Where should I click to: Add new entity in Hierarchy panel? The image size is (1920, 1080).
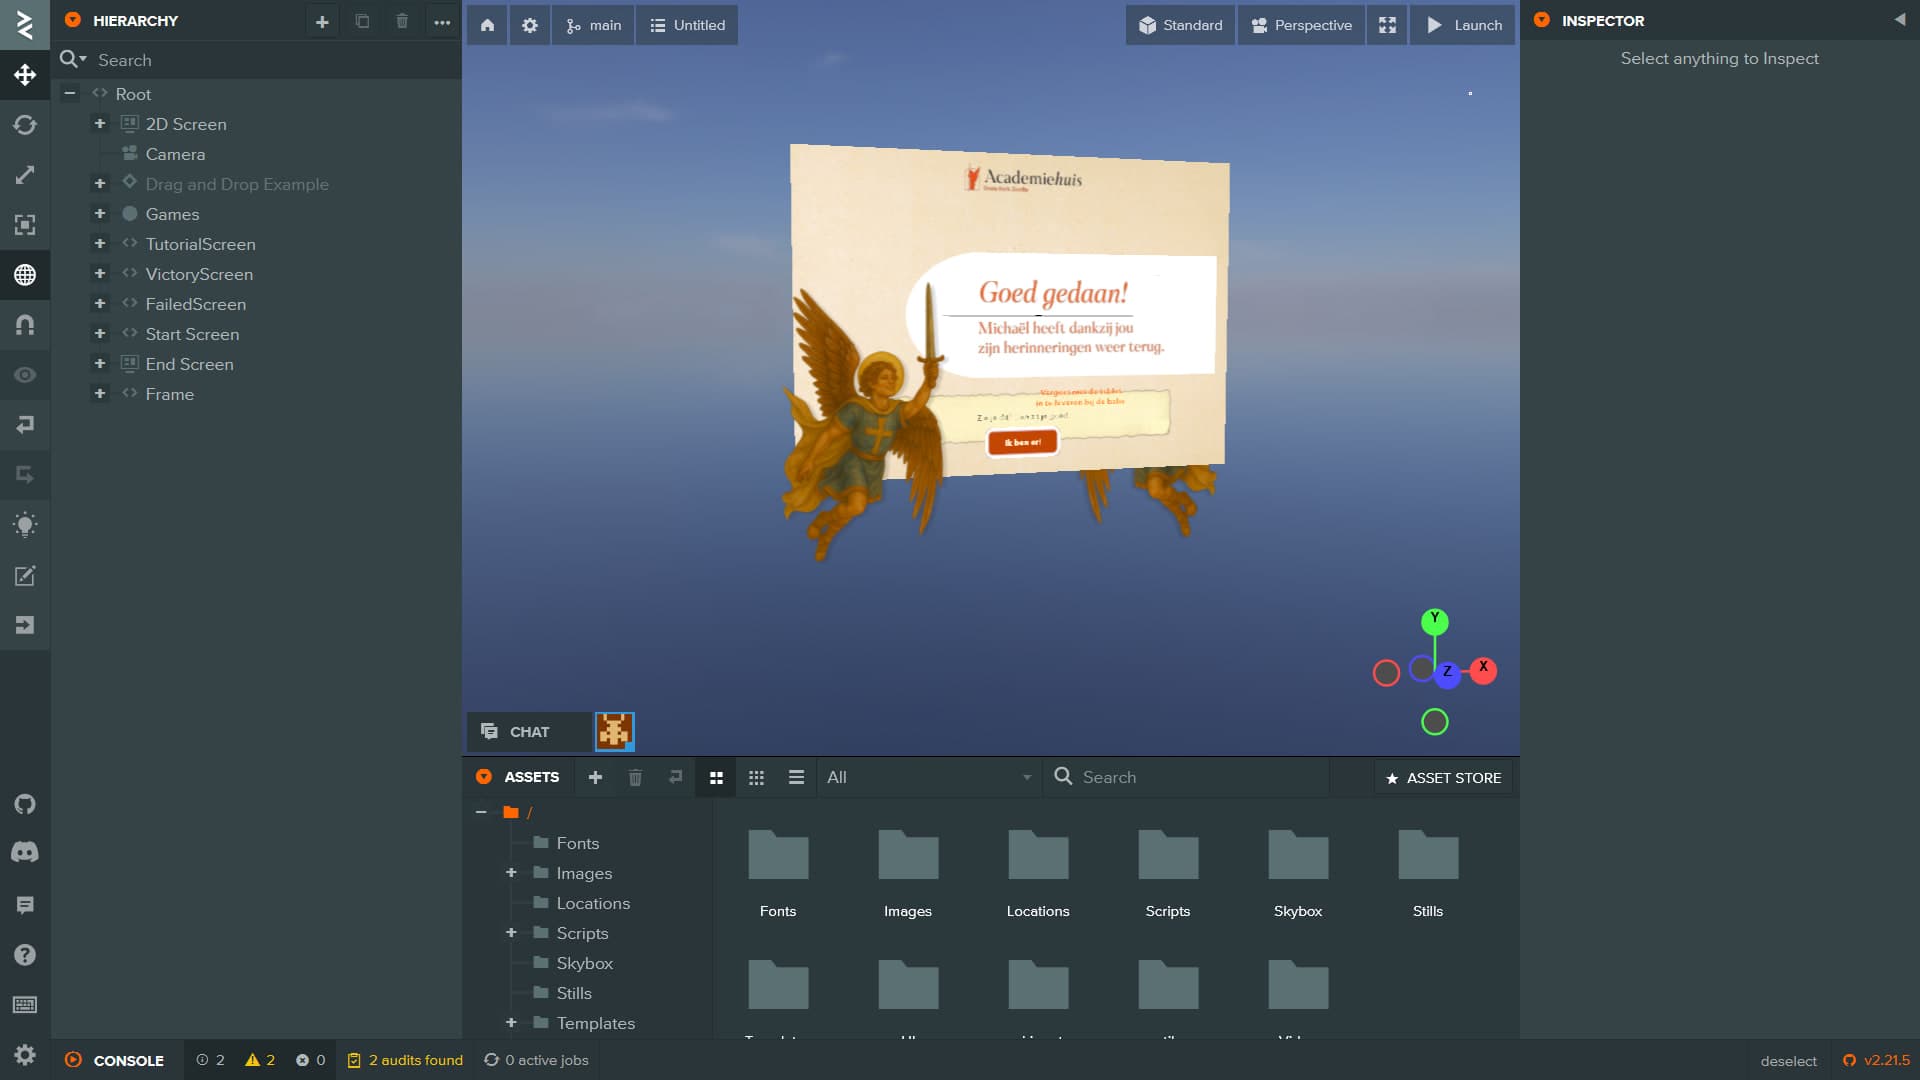[x=322, y=21]
